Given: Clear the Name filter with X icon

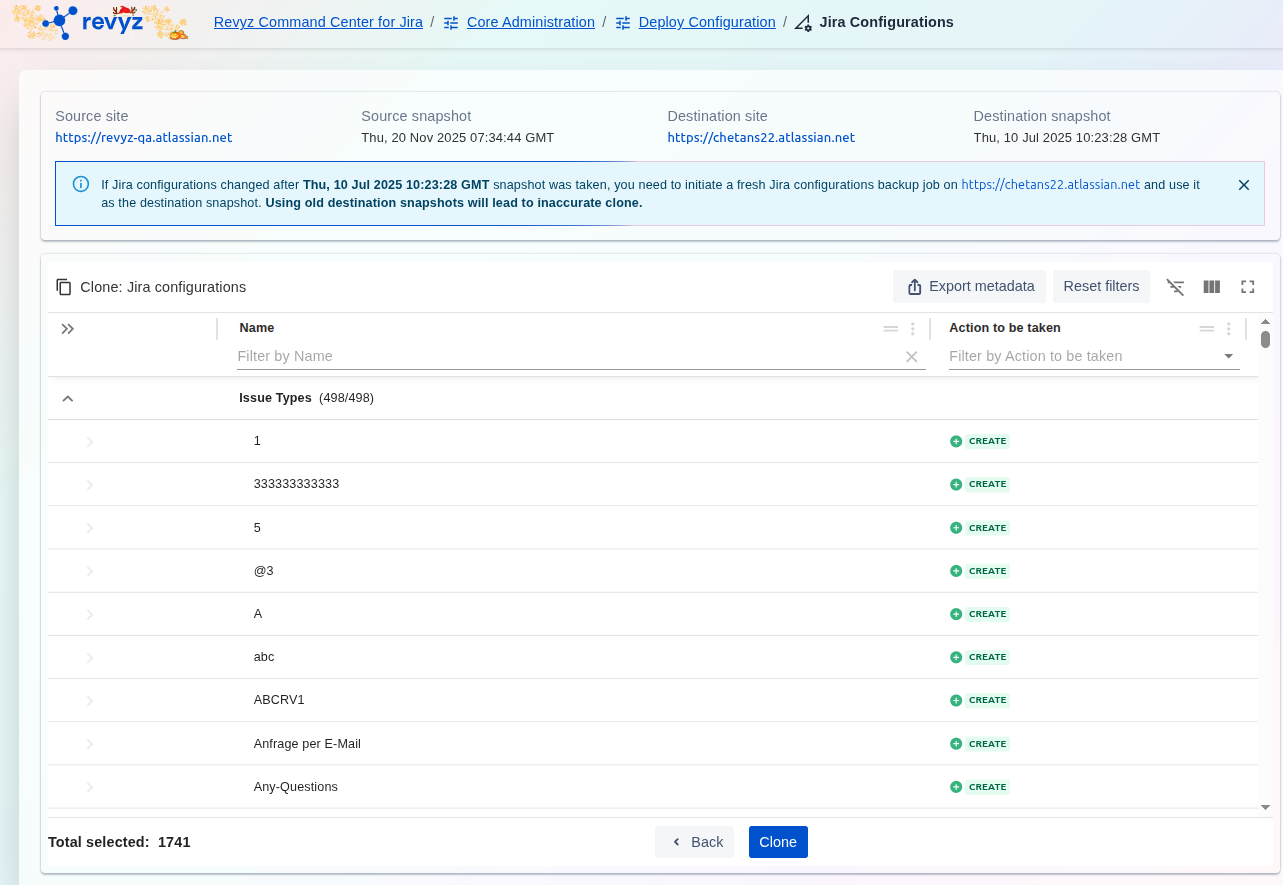Looking at the screenshot, I should 911,357.
